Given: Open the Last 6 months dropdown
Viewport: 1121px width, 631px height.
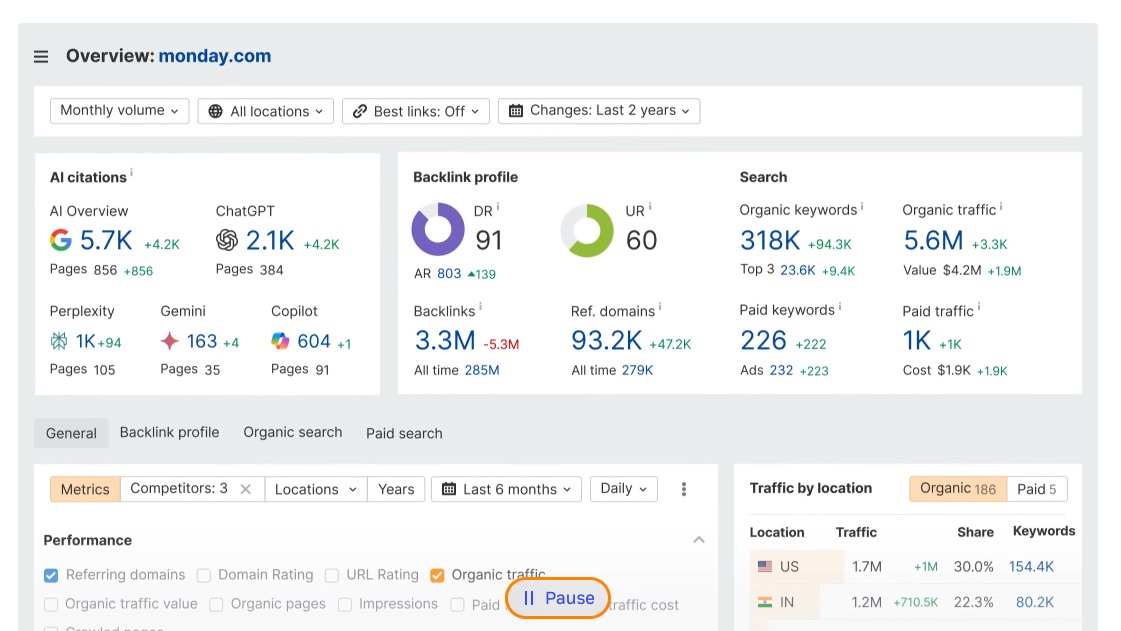Looking at the screenshot, I should (506, 489).
